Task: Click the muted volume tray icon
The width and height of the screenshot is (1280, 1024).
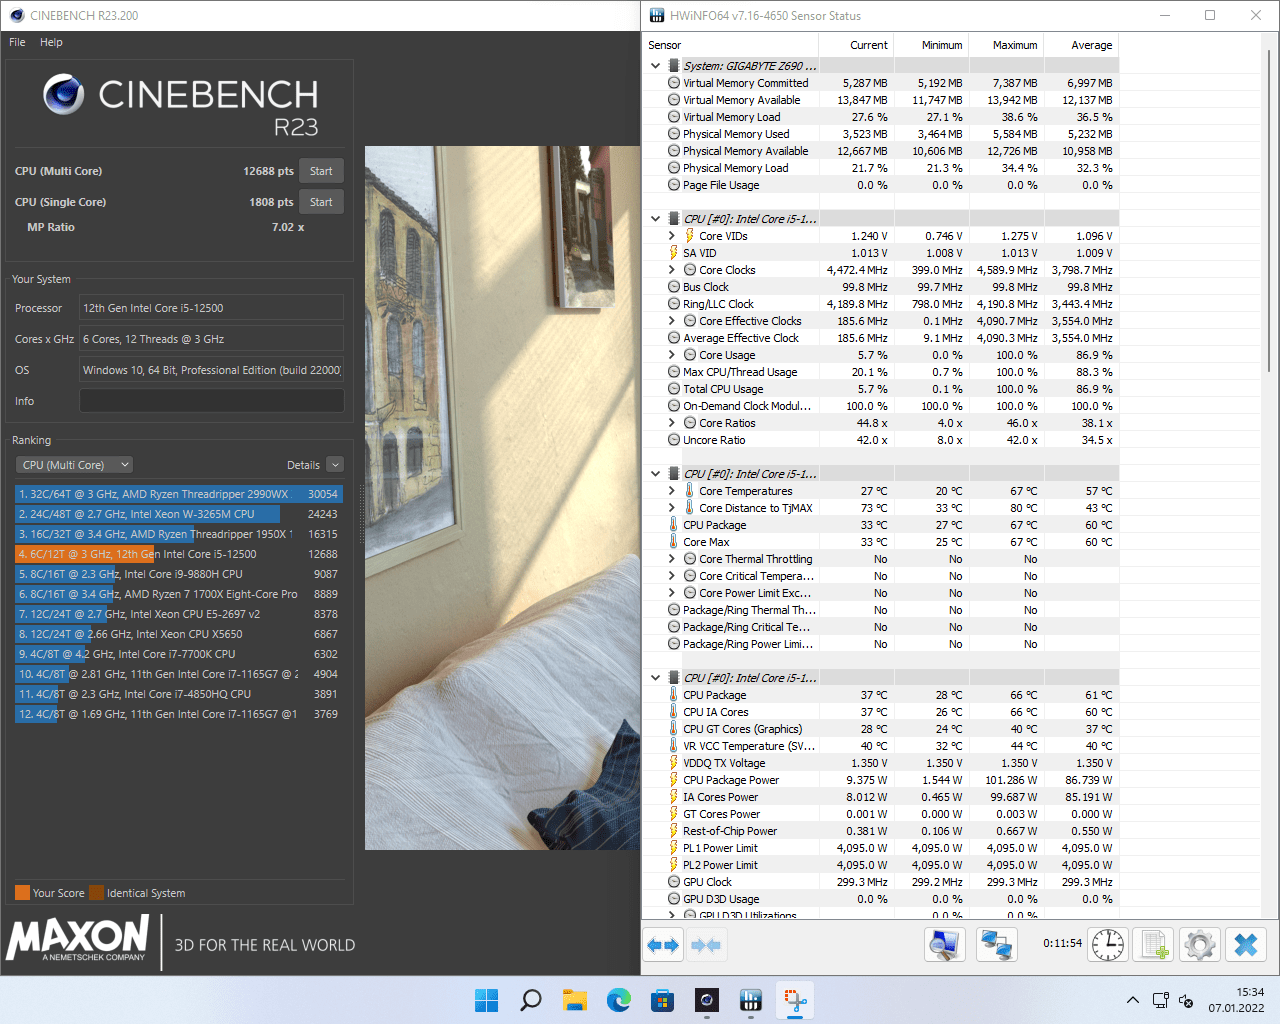Action: pos(1186,1000)
